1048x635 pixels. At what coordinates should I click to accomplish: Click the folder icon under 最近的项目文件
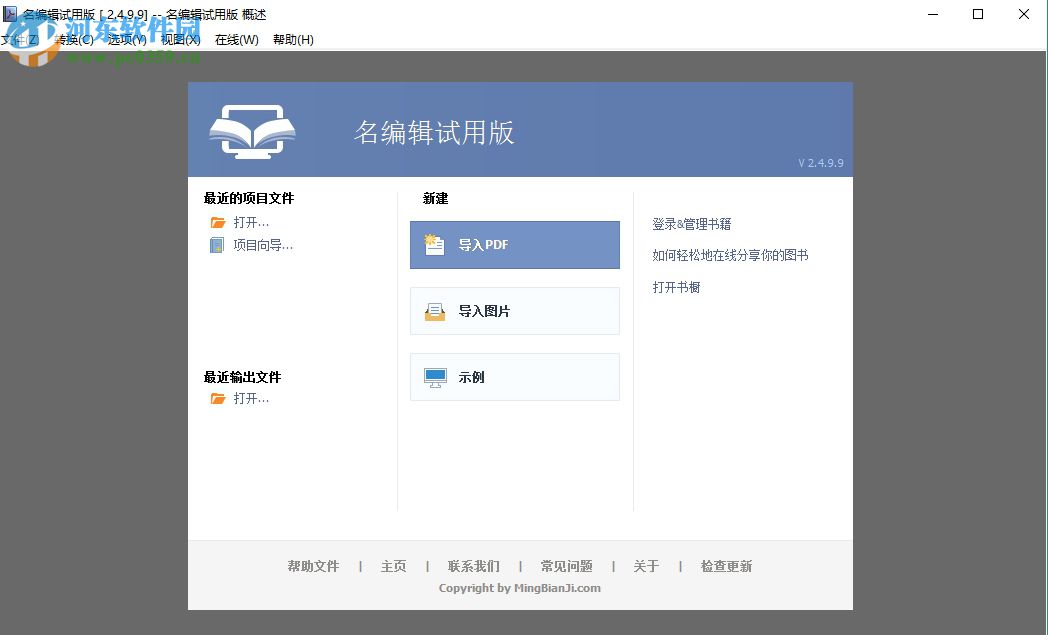pyautogui.click(x=218, y=222)
